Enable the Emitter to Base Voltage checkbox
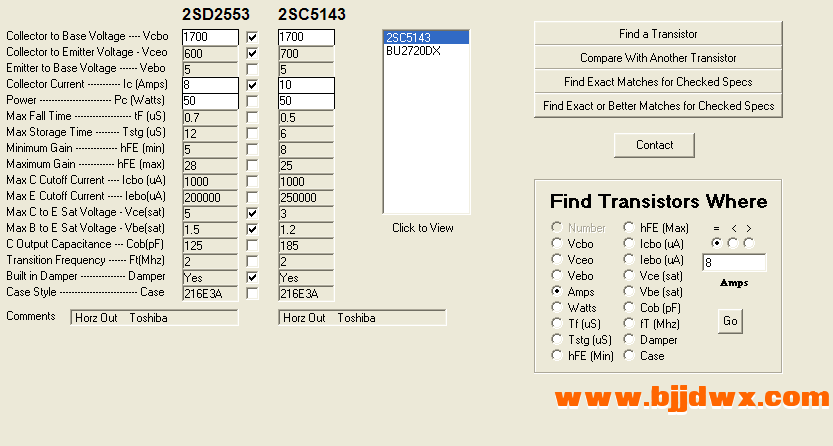 pos(252,69)
